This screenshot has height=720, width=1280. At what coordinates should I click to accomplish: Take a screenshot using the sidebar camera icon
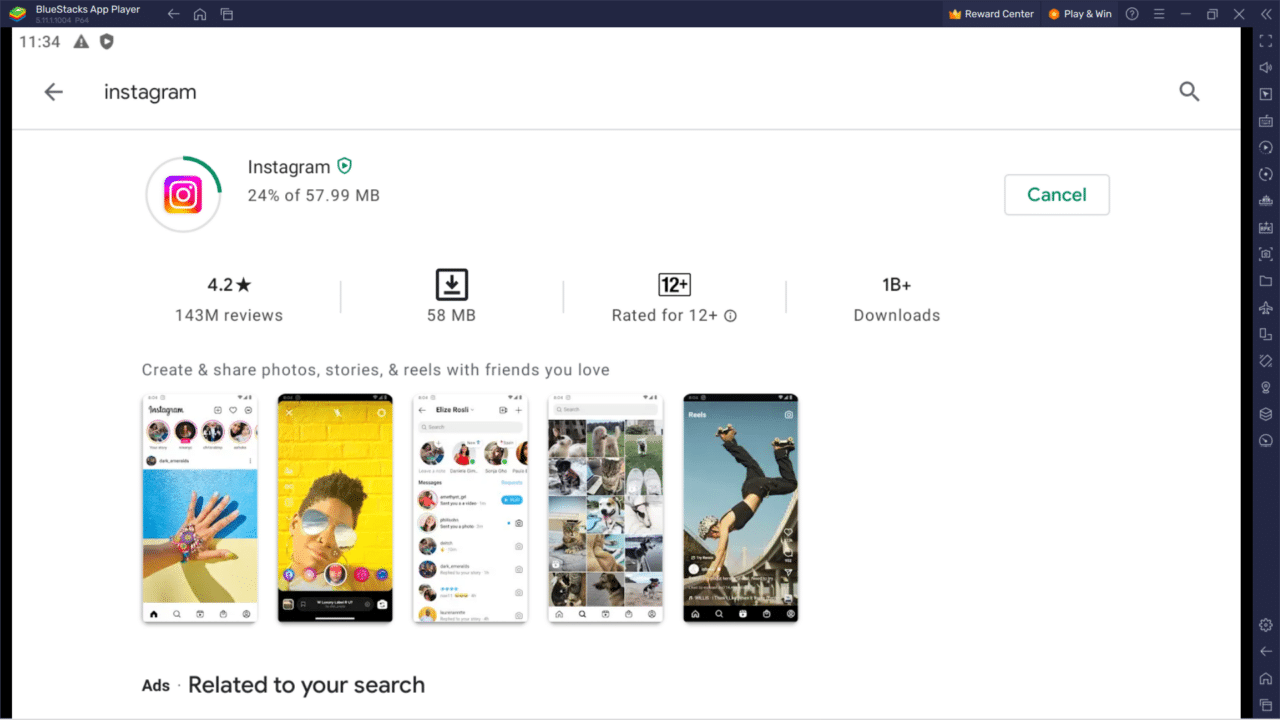[1265, 257]
